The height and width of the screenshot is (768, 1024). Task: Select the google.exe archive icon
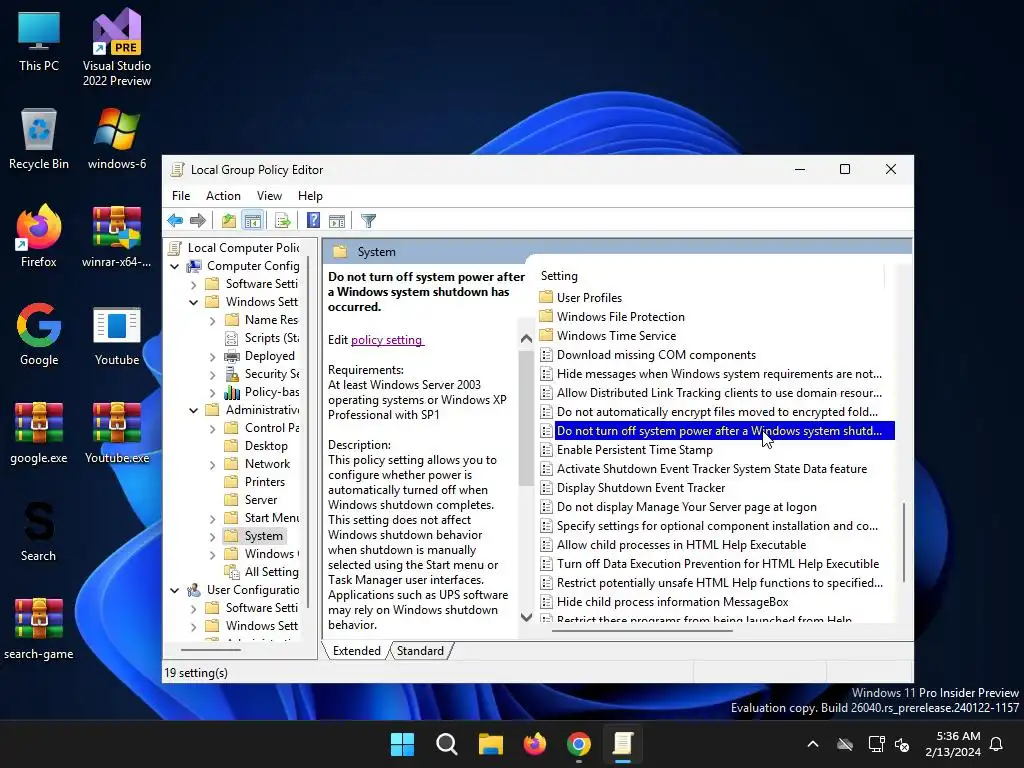point(39,433)
